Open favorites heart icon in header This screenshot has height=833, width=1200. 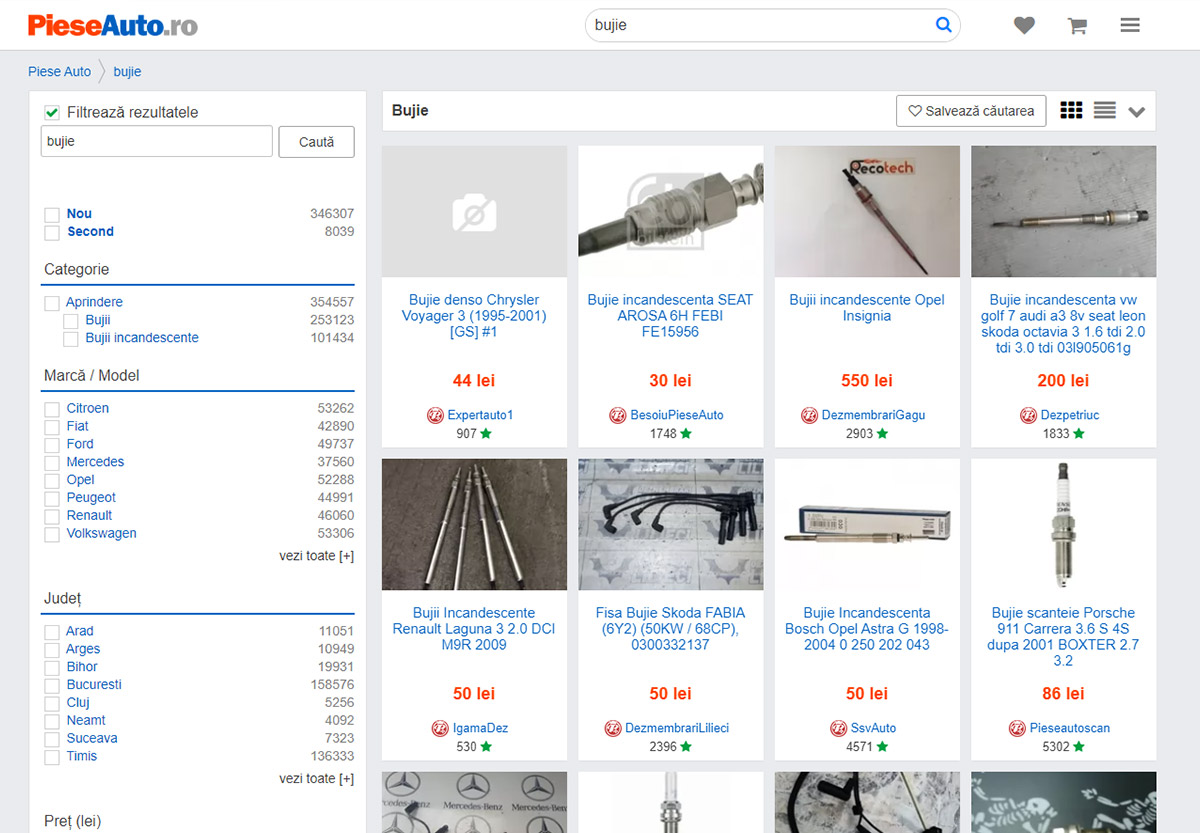1024,26
